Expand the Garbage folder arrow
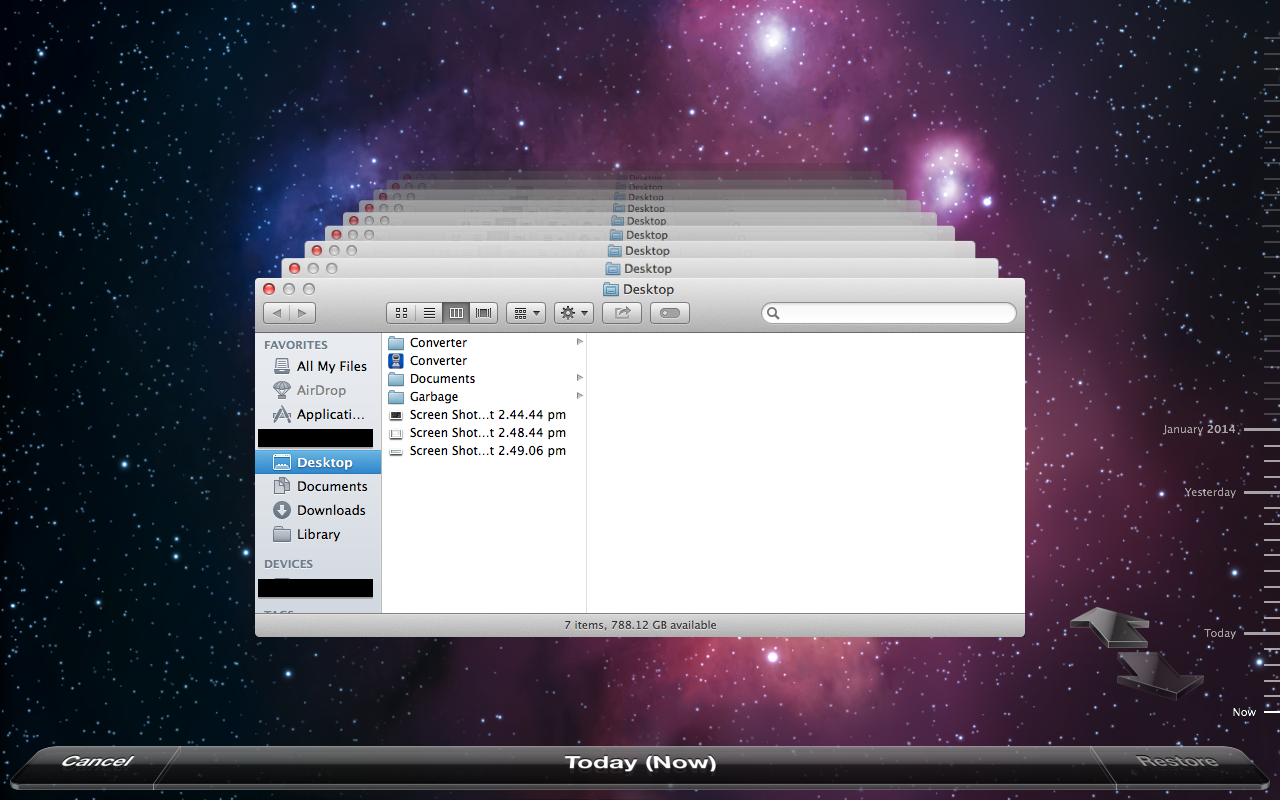The width and height of the screenshot is (1280, 800). (x=579, y=396)
